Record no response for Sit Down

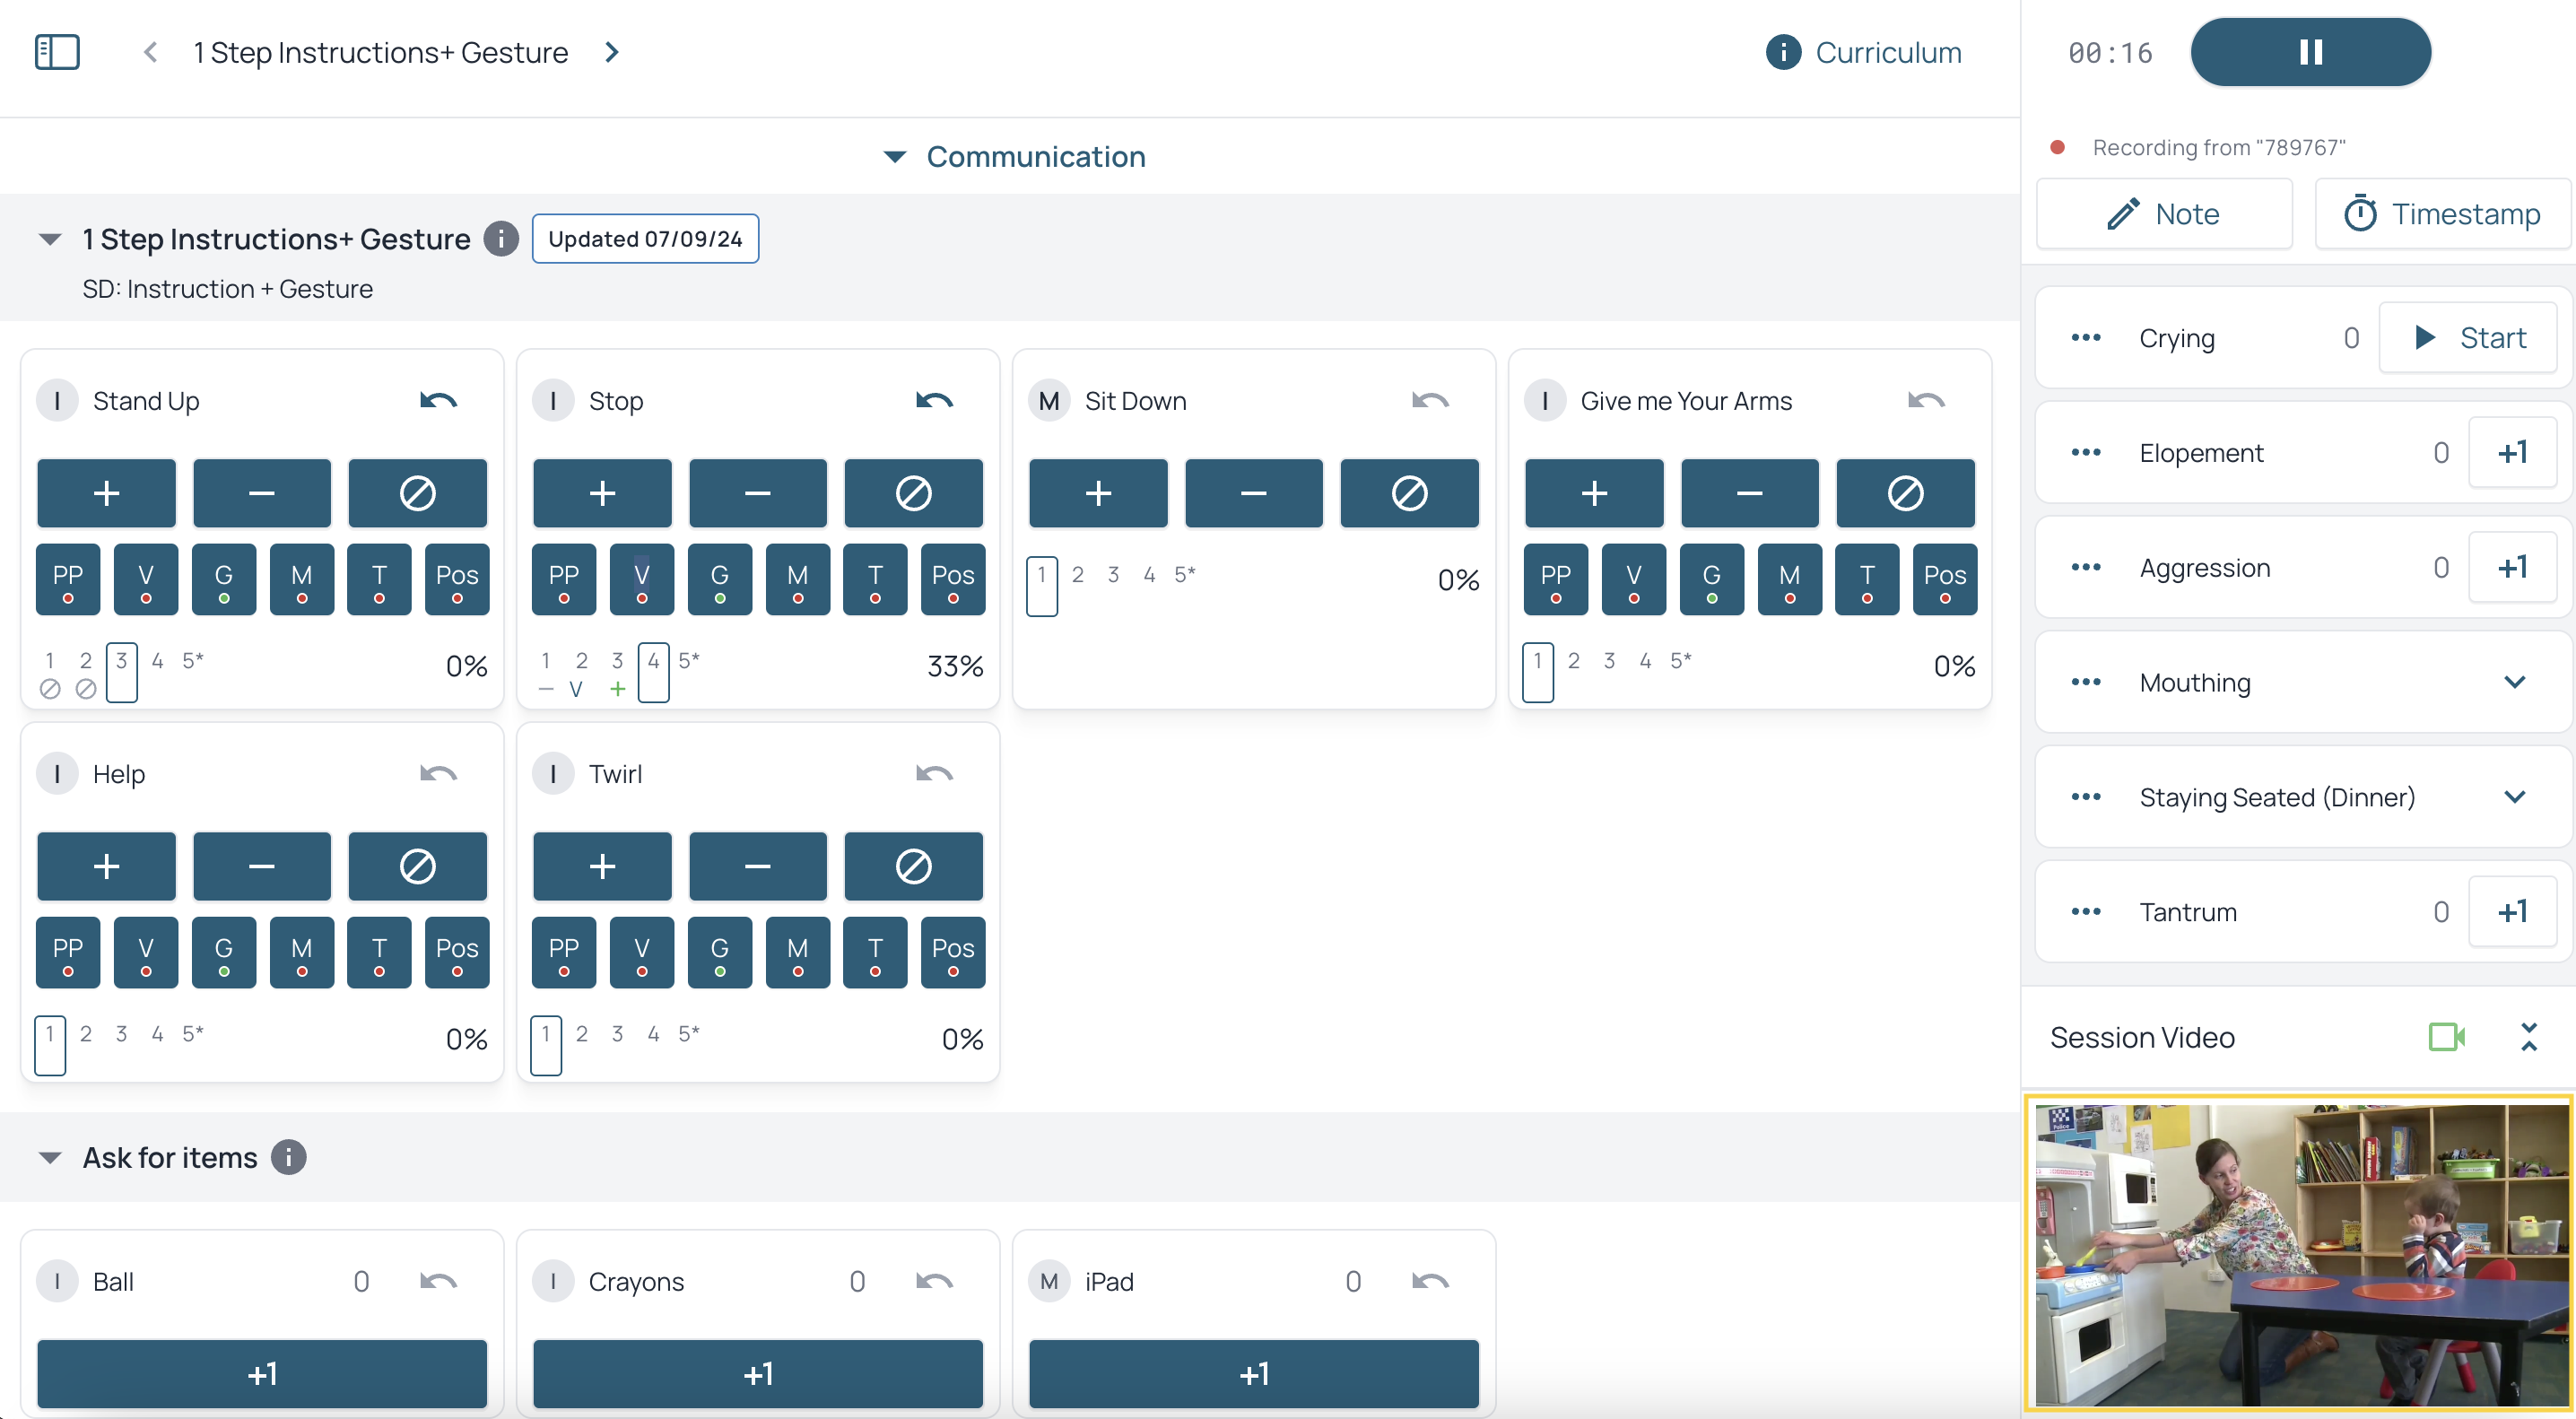click(x=1410, y=493)
